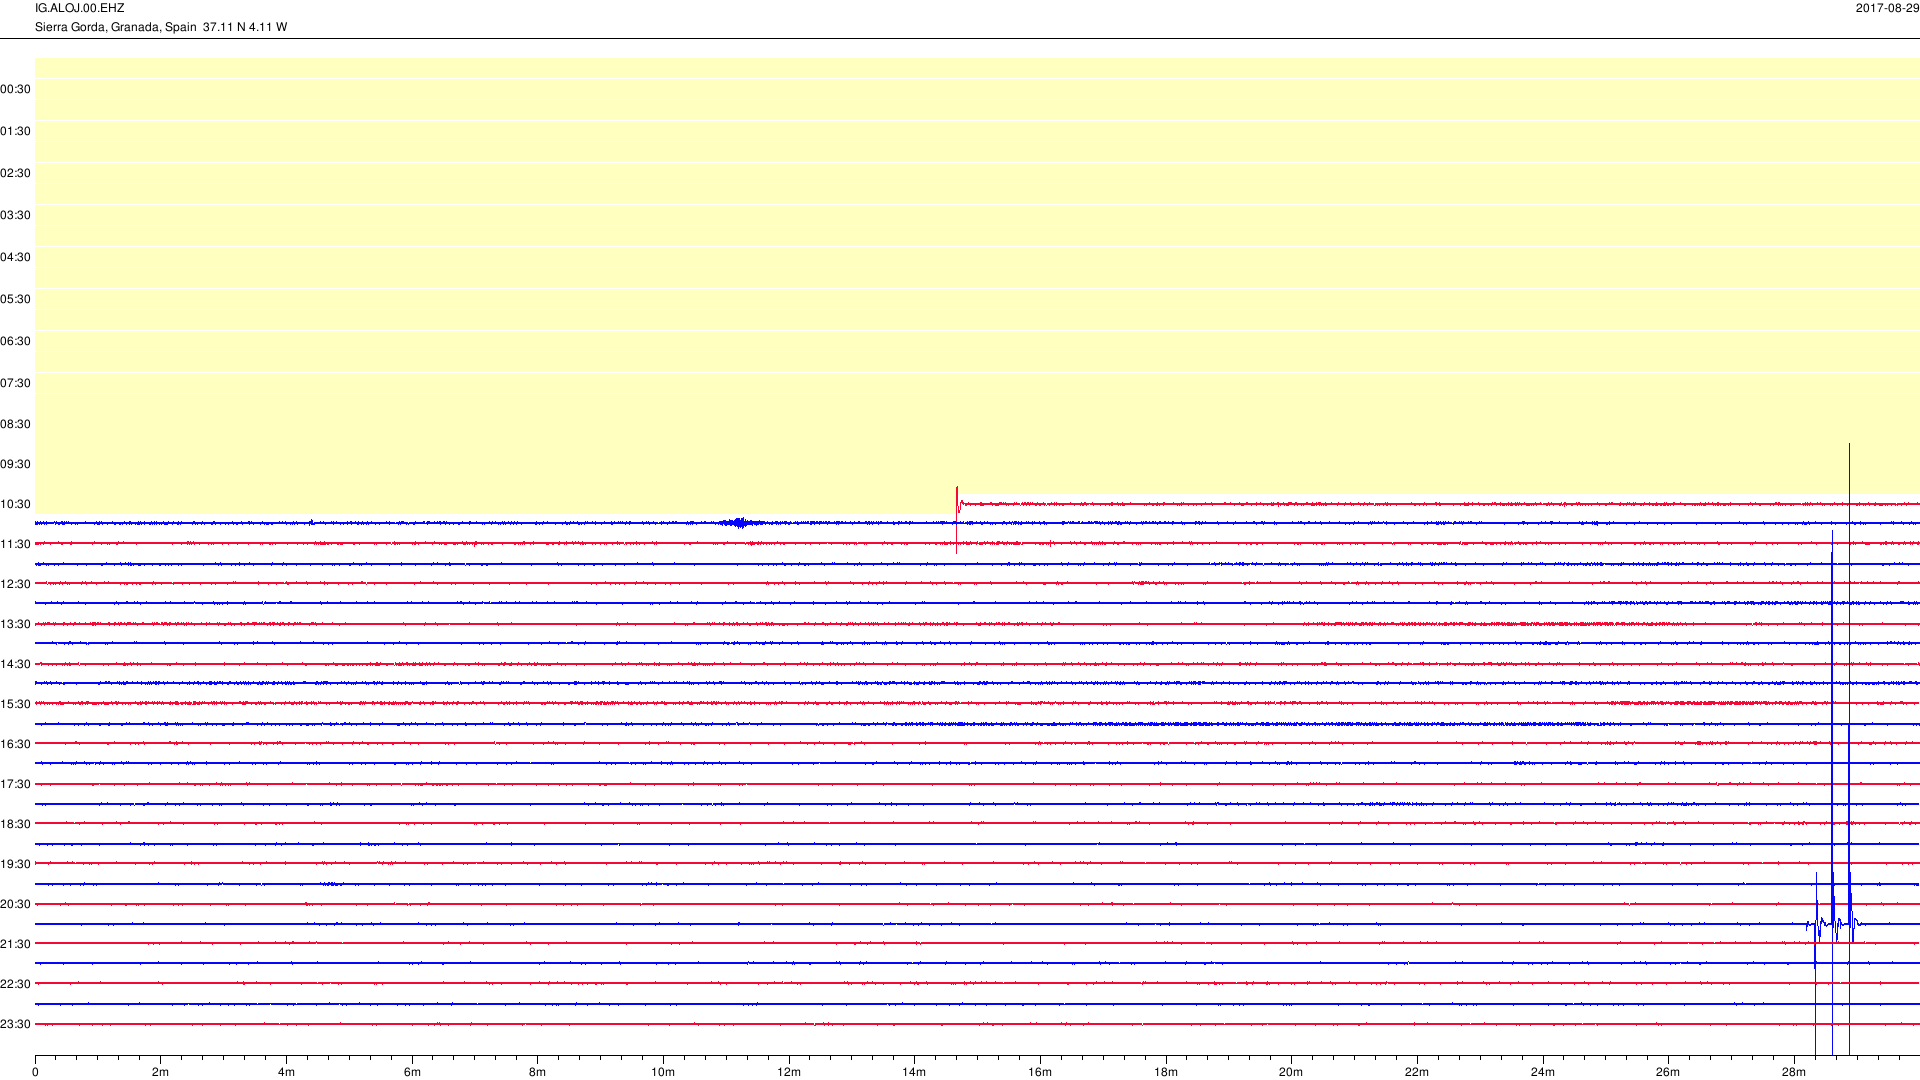
Task: Click the 13:30 time row label
Action: [x=15, y=624]
